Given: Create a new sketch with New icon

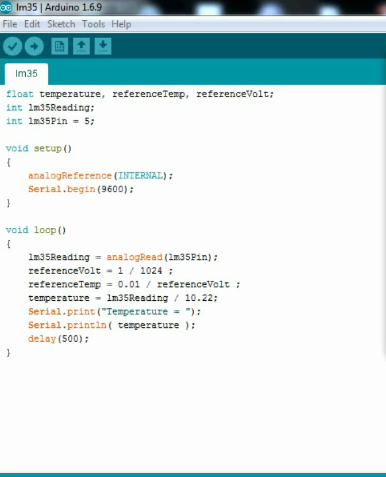Looking at the screenshot, I should click(x=60, y=46).
